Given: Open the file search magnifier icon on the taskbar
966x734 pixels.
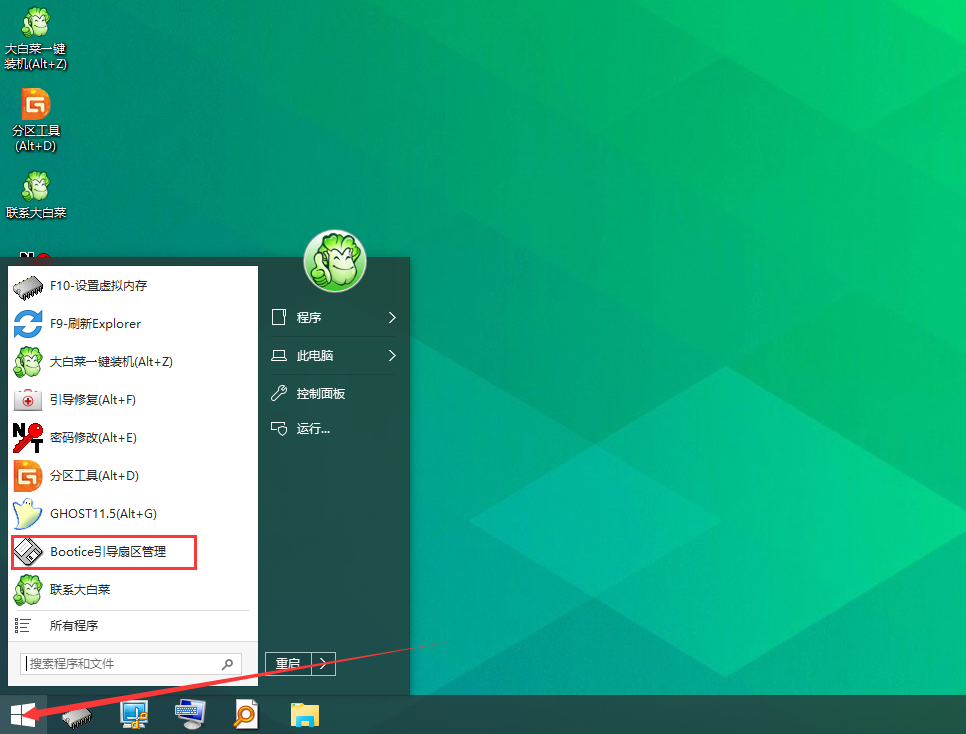Looking at the screenshot, I should coord(245,715).
